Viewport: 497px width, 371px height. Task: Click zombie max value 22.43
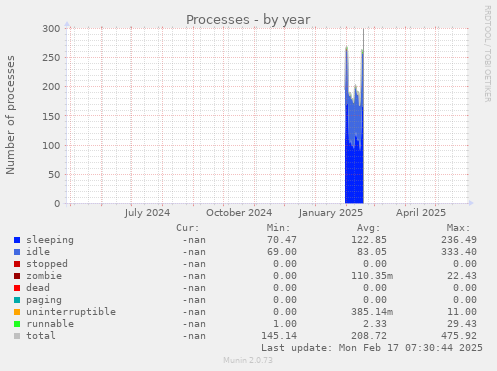coord(462,276)
